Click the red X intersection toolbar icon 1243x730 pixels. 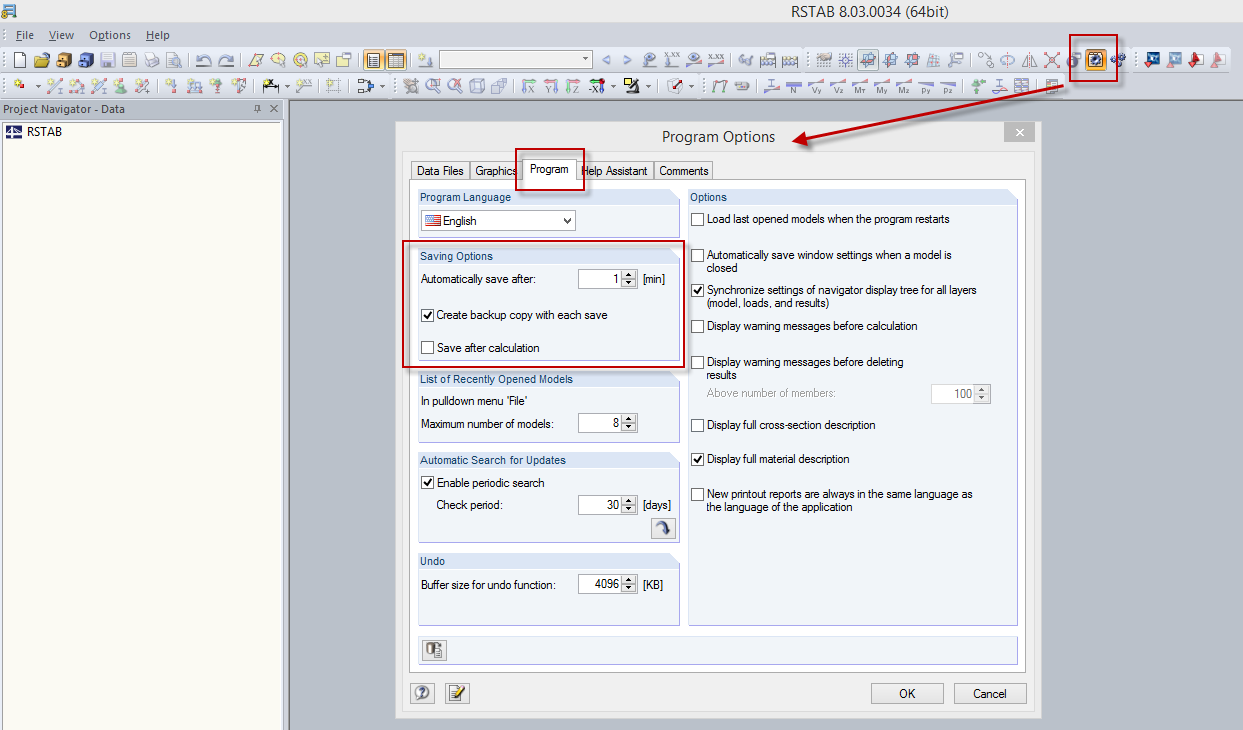click(1052, 60)
